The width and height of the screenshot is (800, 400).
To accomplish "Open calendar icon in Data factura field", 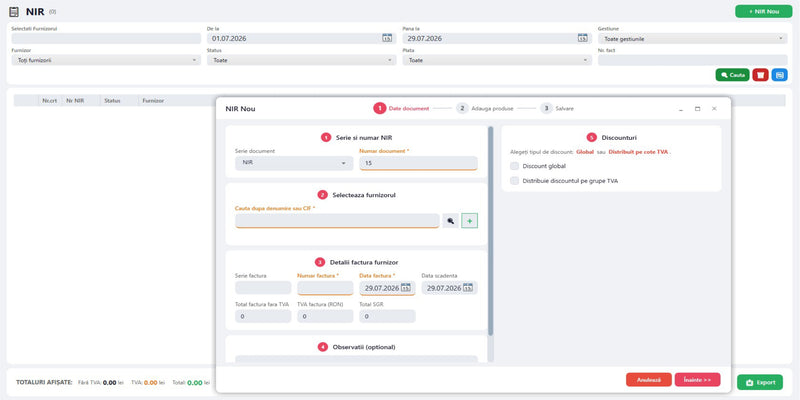I will (406, 288).
